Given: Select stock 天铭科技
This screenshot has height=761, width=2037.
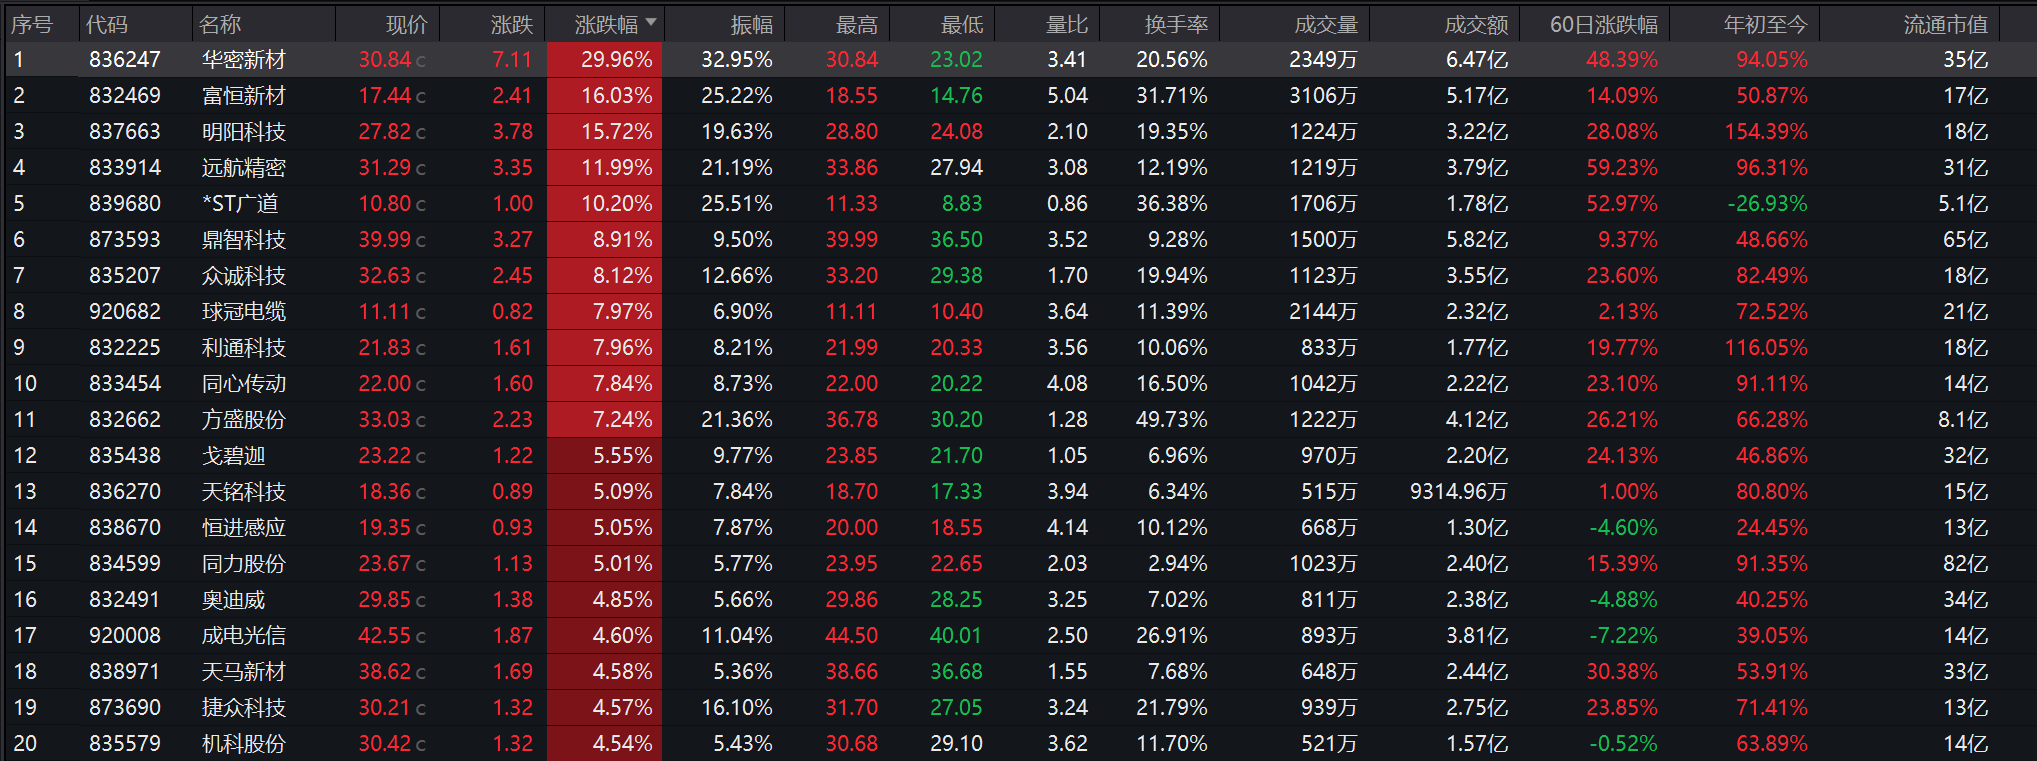Looking at the screenshot, I should (244, 492).
